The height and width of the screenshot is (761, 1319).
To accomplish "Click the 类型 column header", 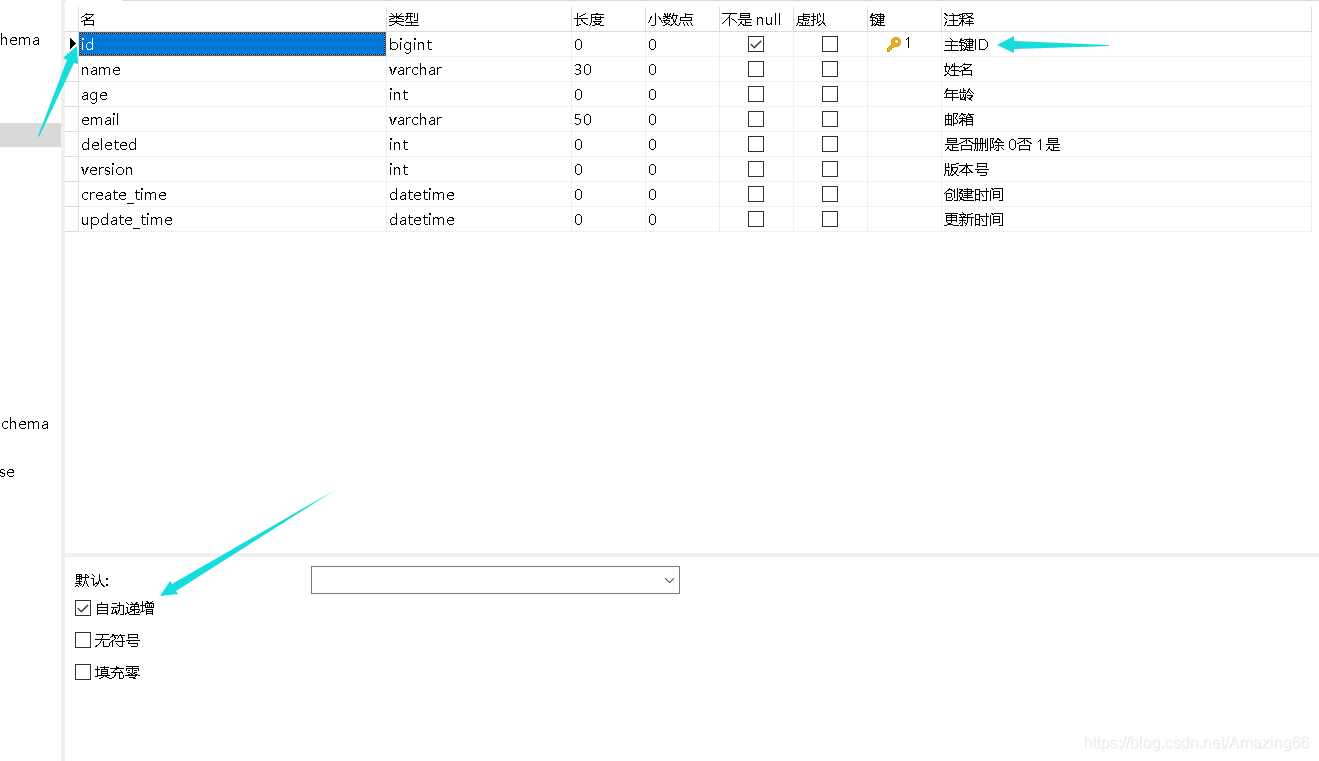I will tap(479, 20).
